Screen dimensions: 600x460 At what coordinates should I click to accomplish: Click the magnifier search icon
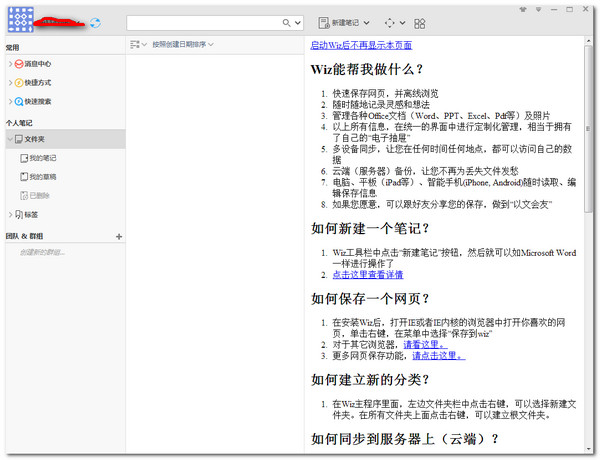(x=286, y=23)
